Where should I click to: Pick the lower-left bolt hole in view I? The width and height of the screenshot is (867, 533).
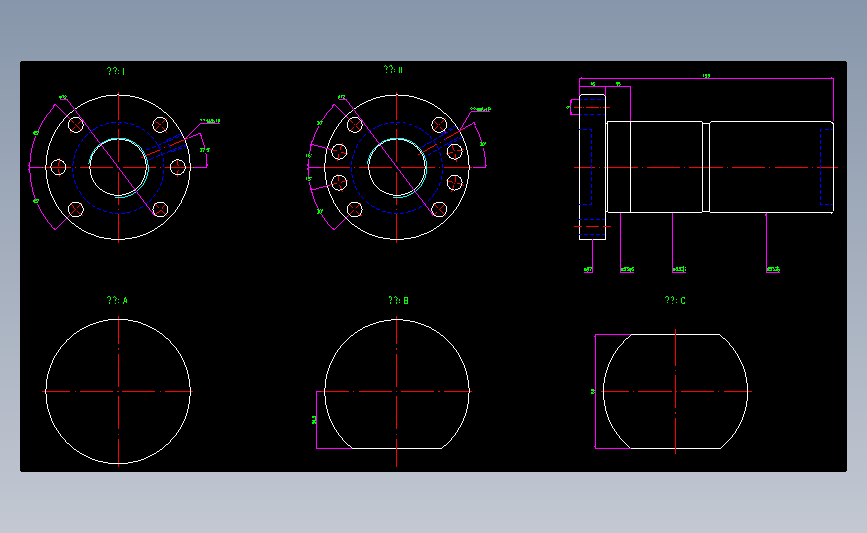76,210
